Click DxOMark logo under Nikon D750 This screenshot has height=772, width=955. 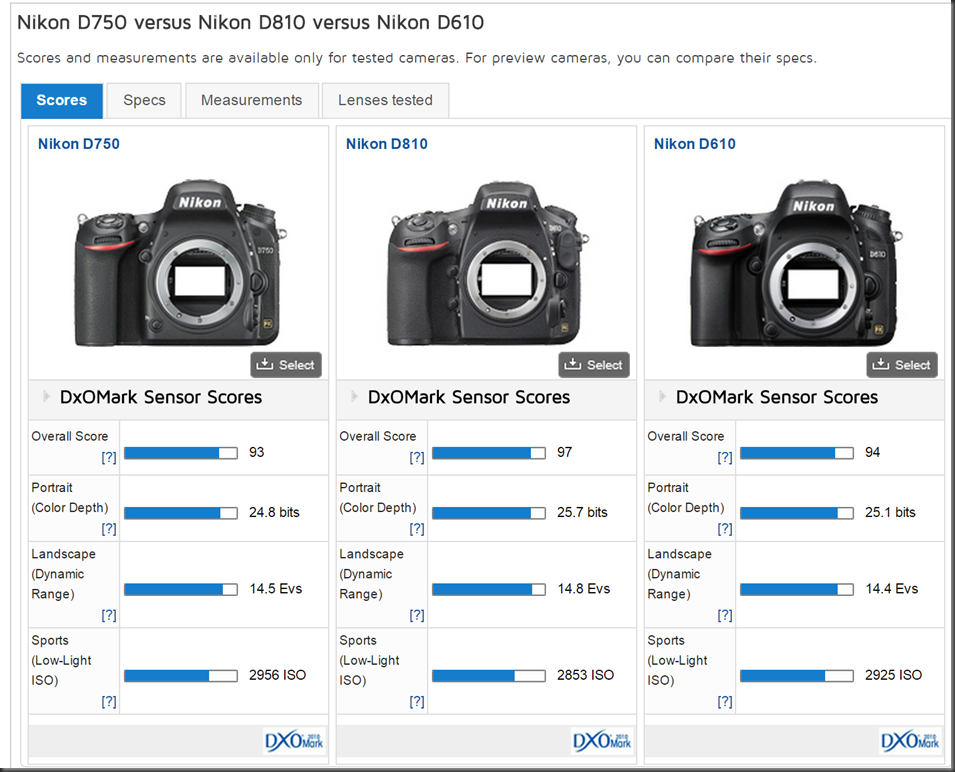(x=294, y=741)
